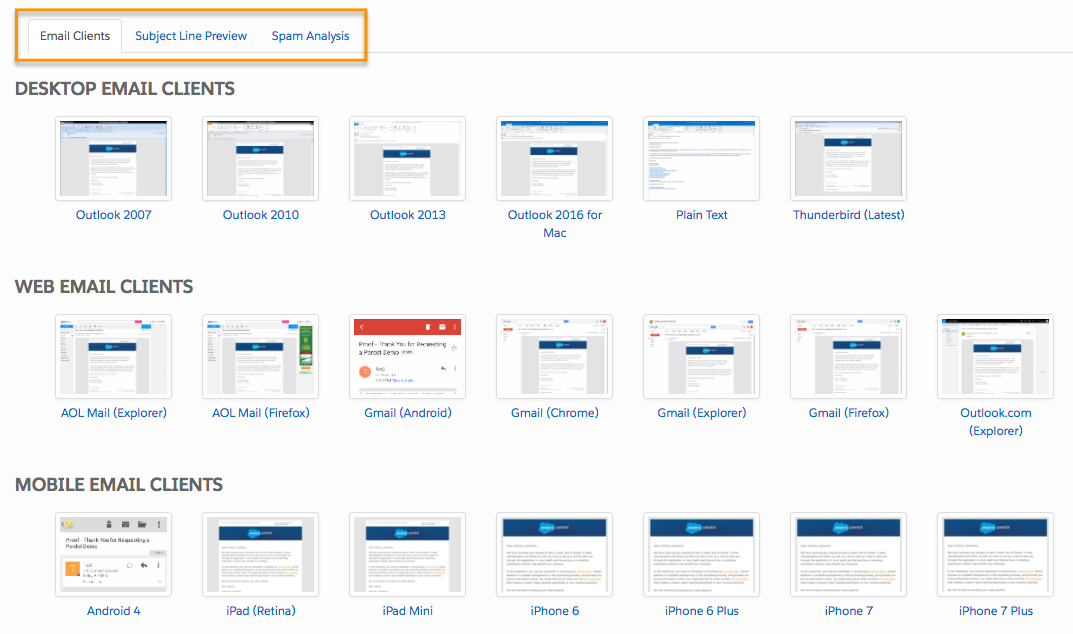The height and width of the screenshot is (634, 1073).
Task: Open the Outlook 2016 for Mac thumbnail
Action: (x=554, y=159)
